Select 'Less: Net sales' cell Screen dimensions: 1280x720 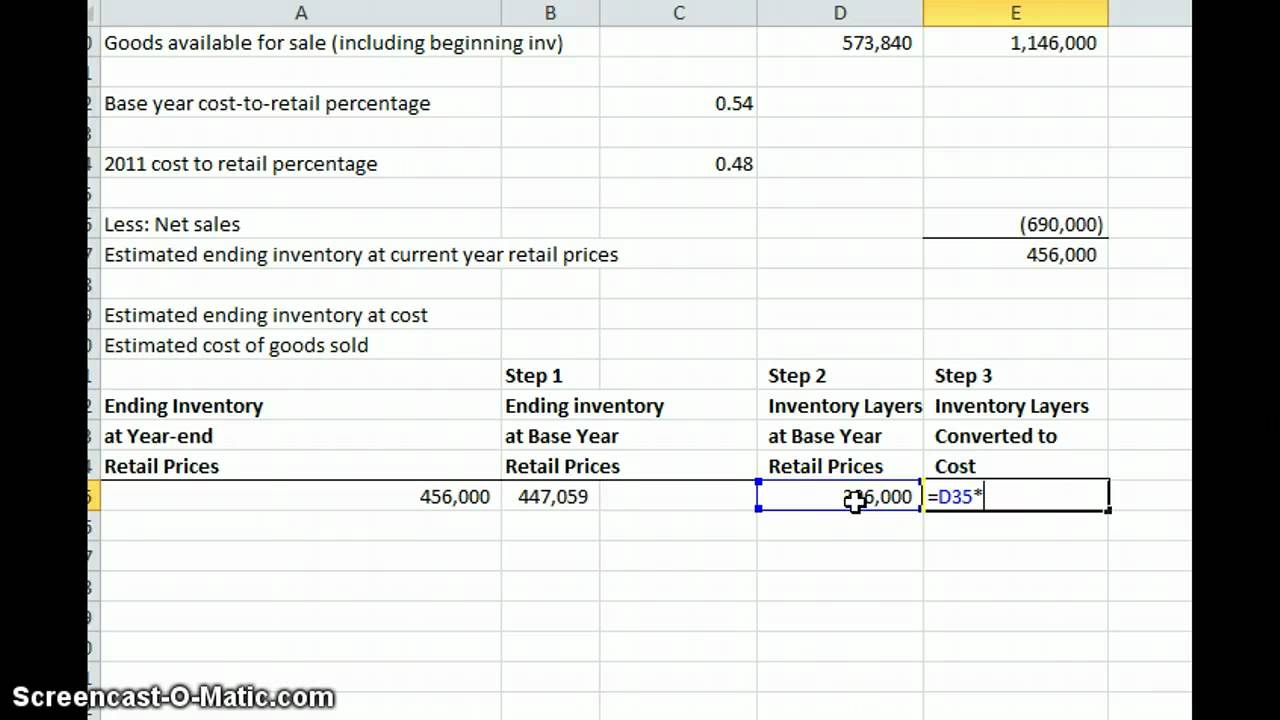click(300, 225)
